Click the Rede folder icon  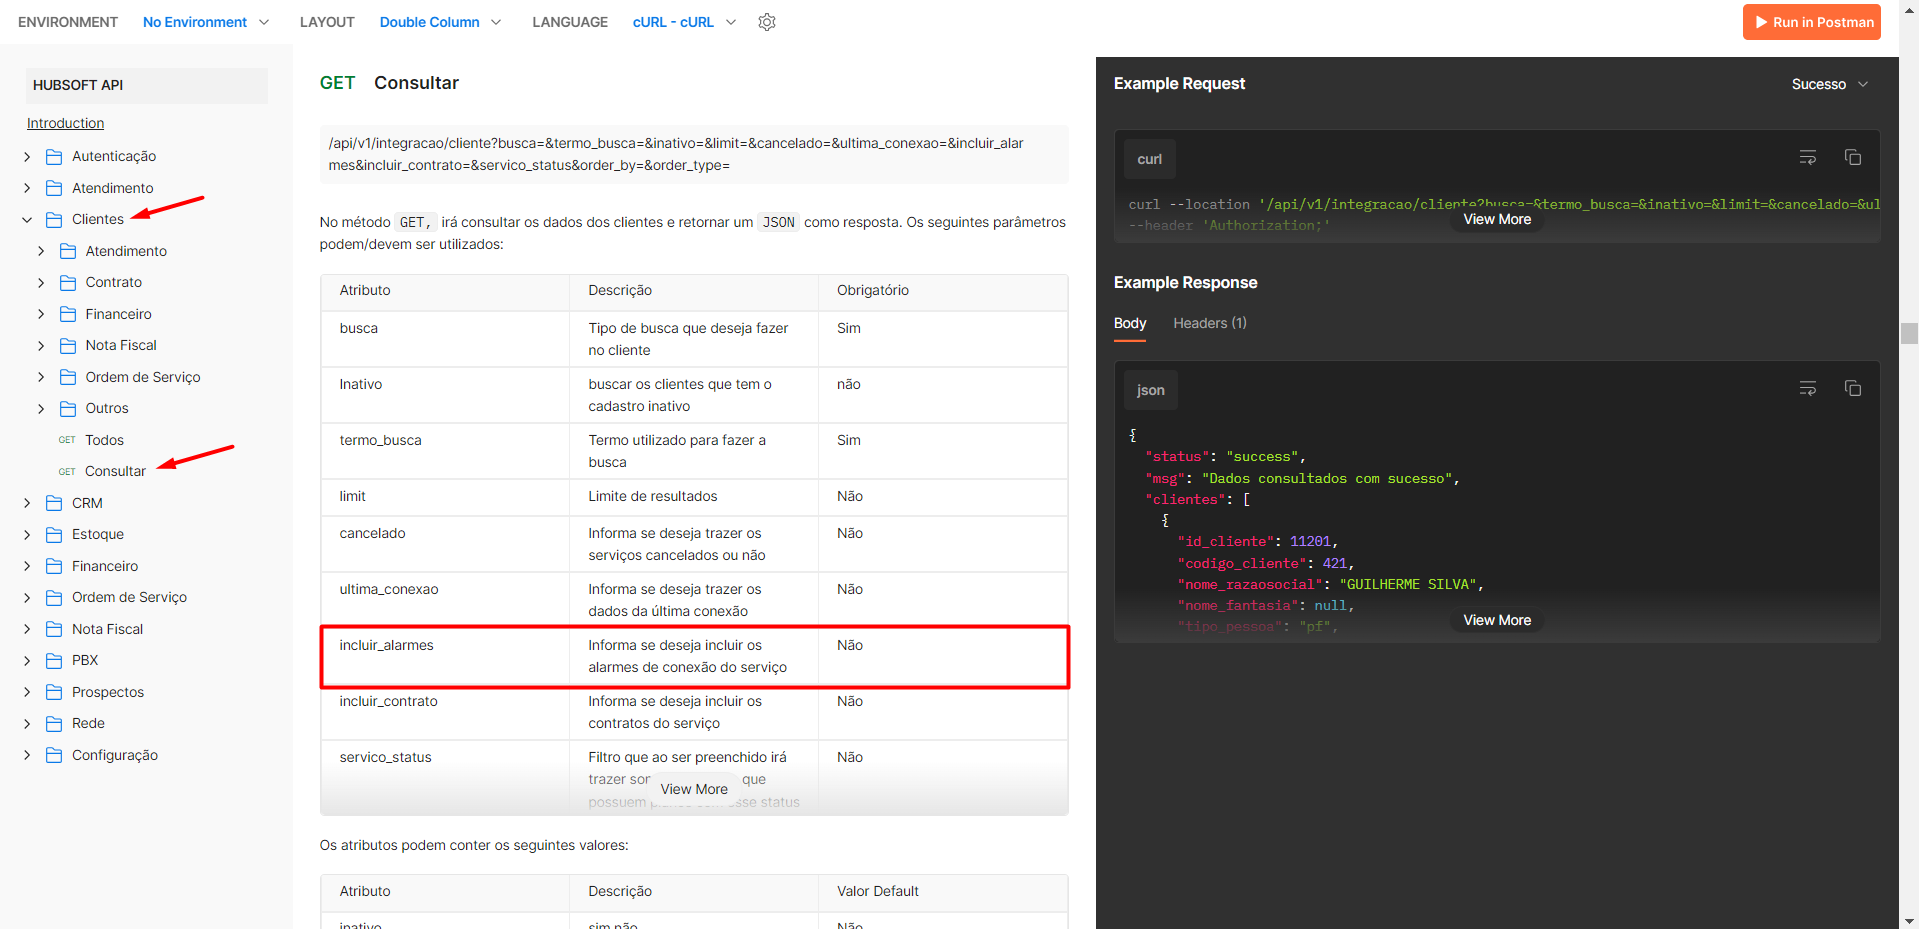[x=54, y=723]
